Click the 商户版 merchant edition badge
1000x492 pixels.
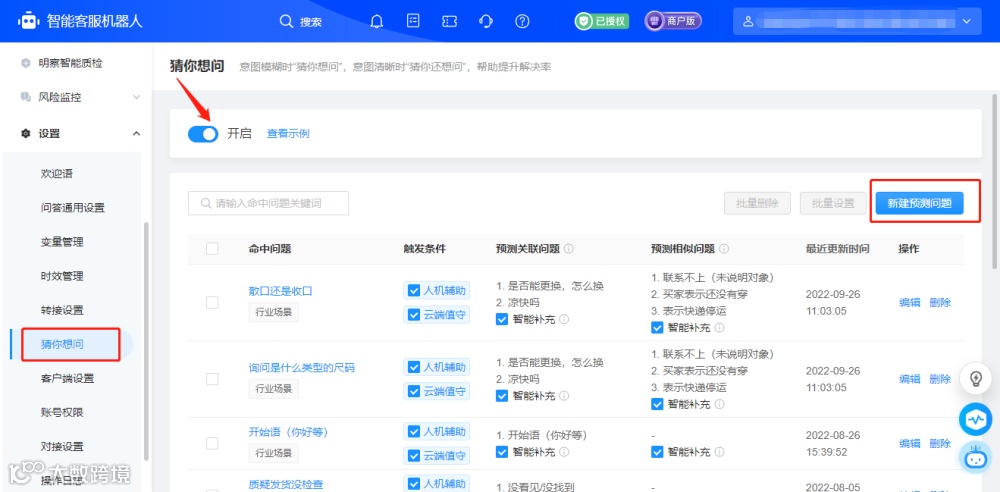(673, 21)
